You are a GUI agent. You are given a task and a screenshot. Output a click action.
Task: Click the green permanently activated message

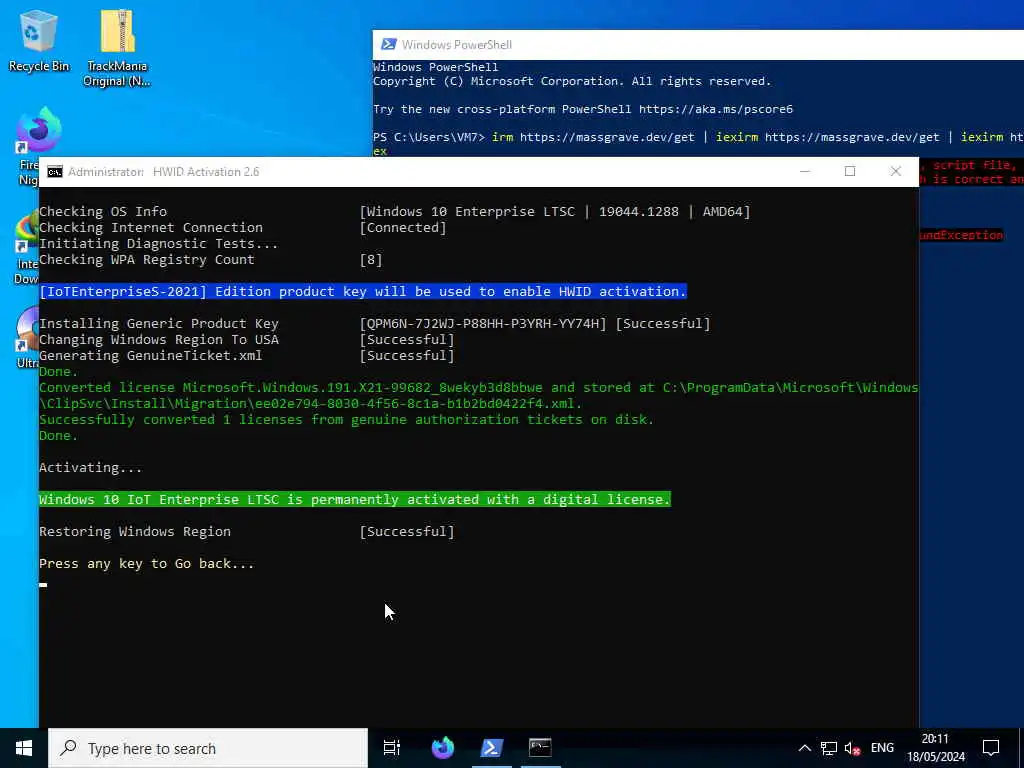[355, 499]
